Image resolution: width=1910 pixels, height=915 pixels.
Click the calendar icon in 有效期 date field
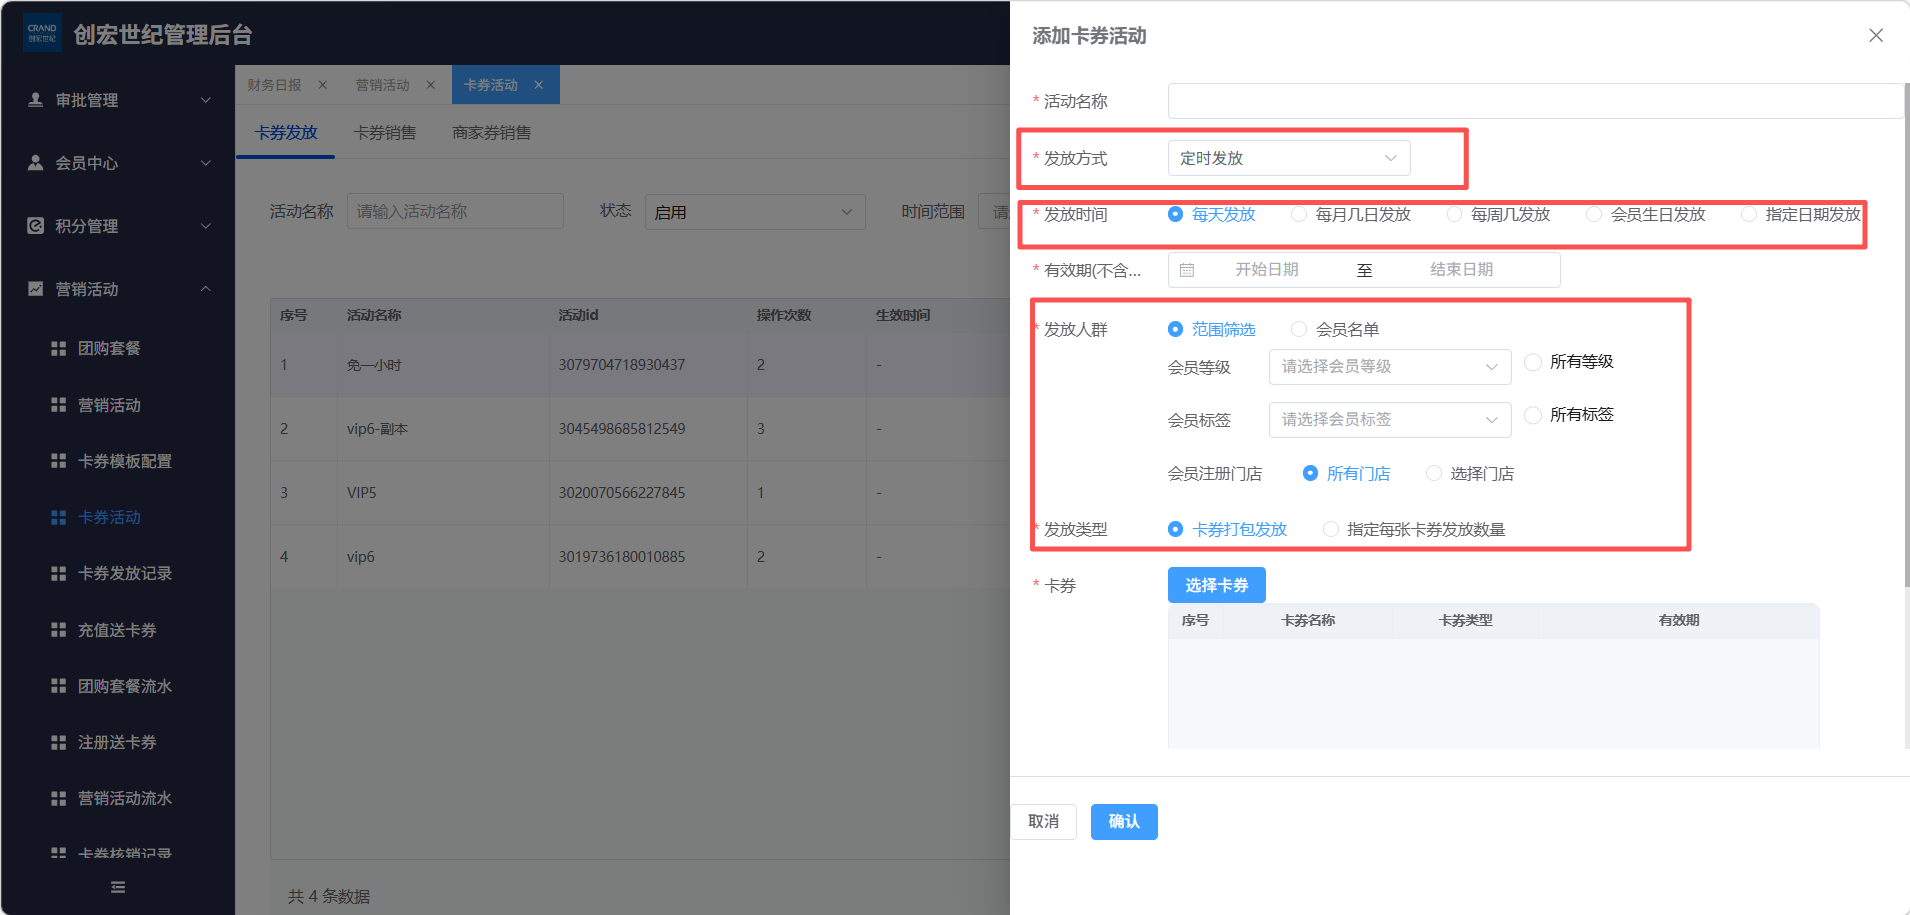coord(1187,270)
